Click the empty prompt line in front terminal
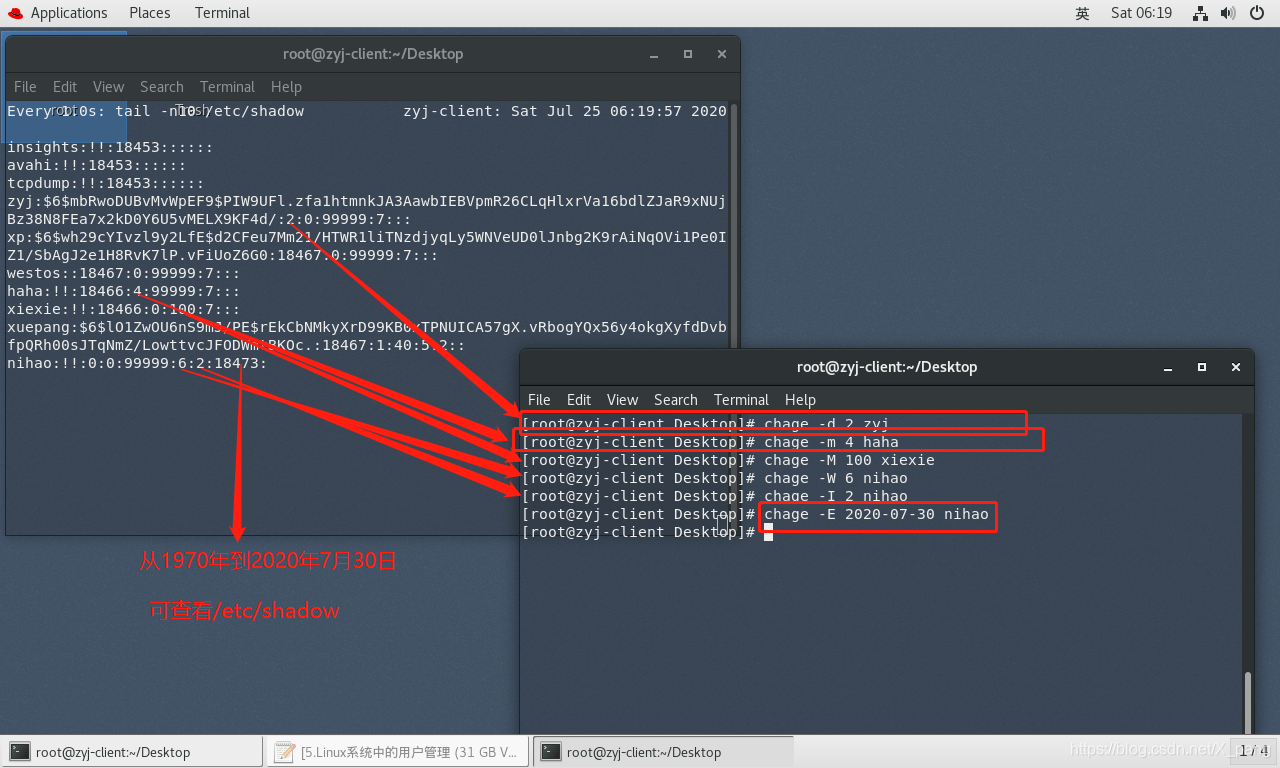The width and height of the screenshot is (1280, 768). 647,532
